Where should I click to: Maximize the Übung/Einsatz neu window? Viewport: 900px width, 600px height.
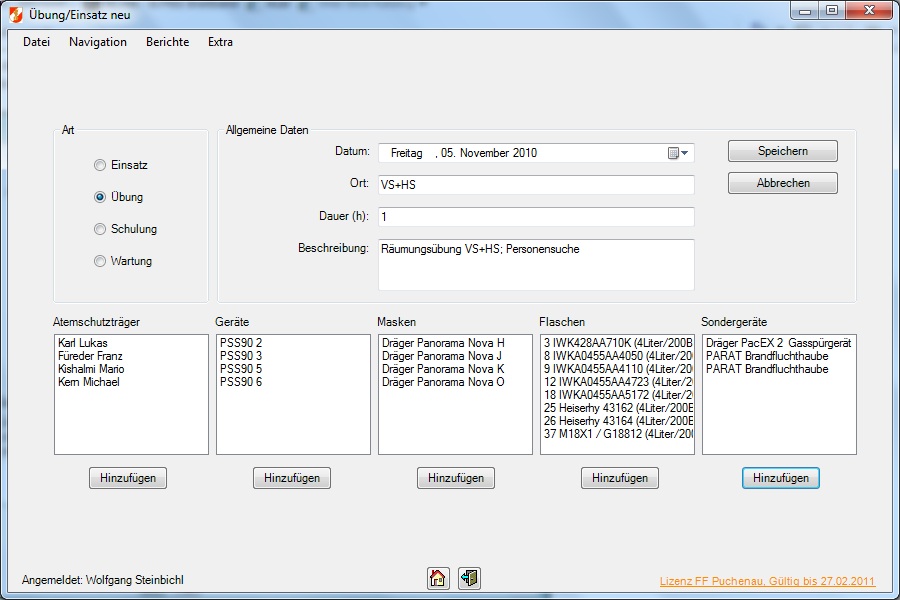[832, 11]
